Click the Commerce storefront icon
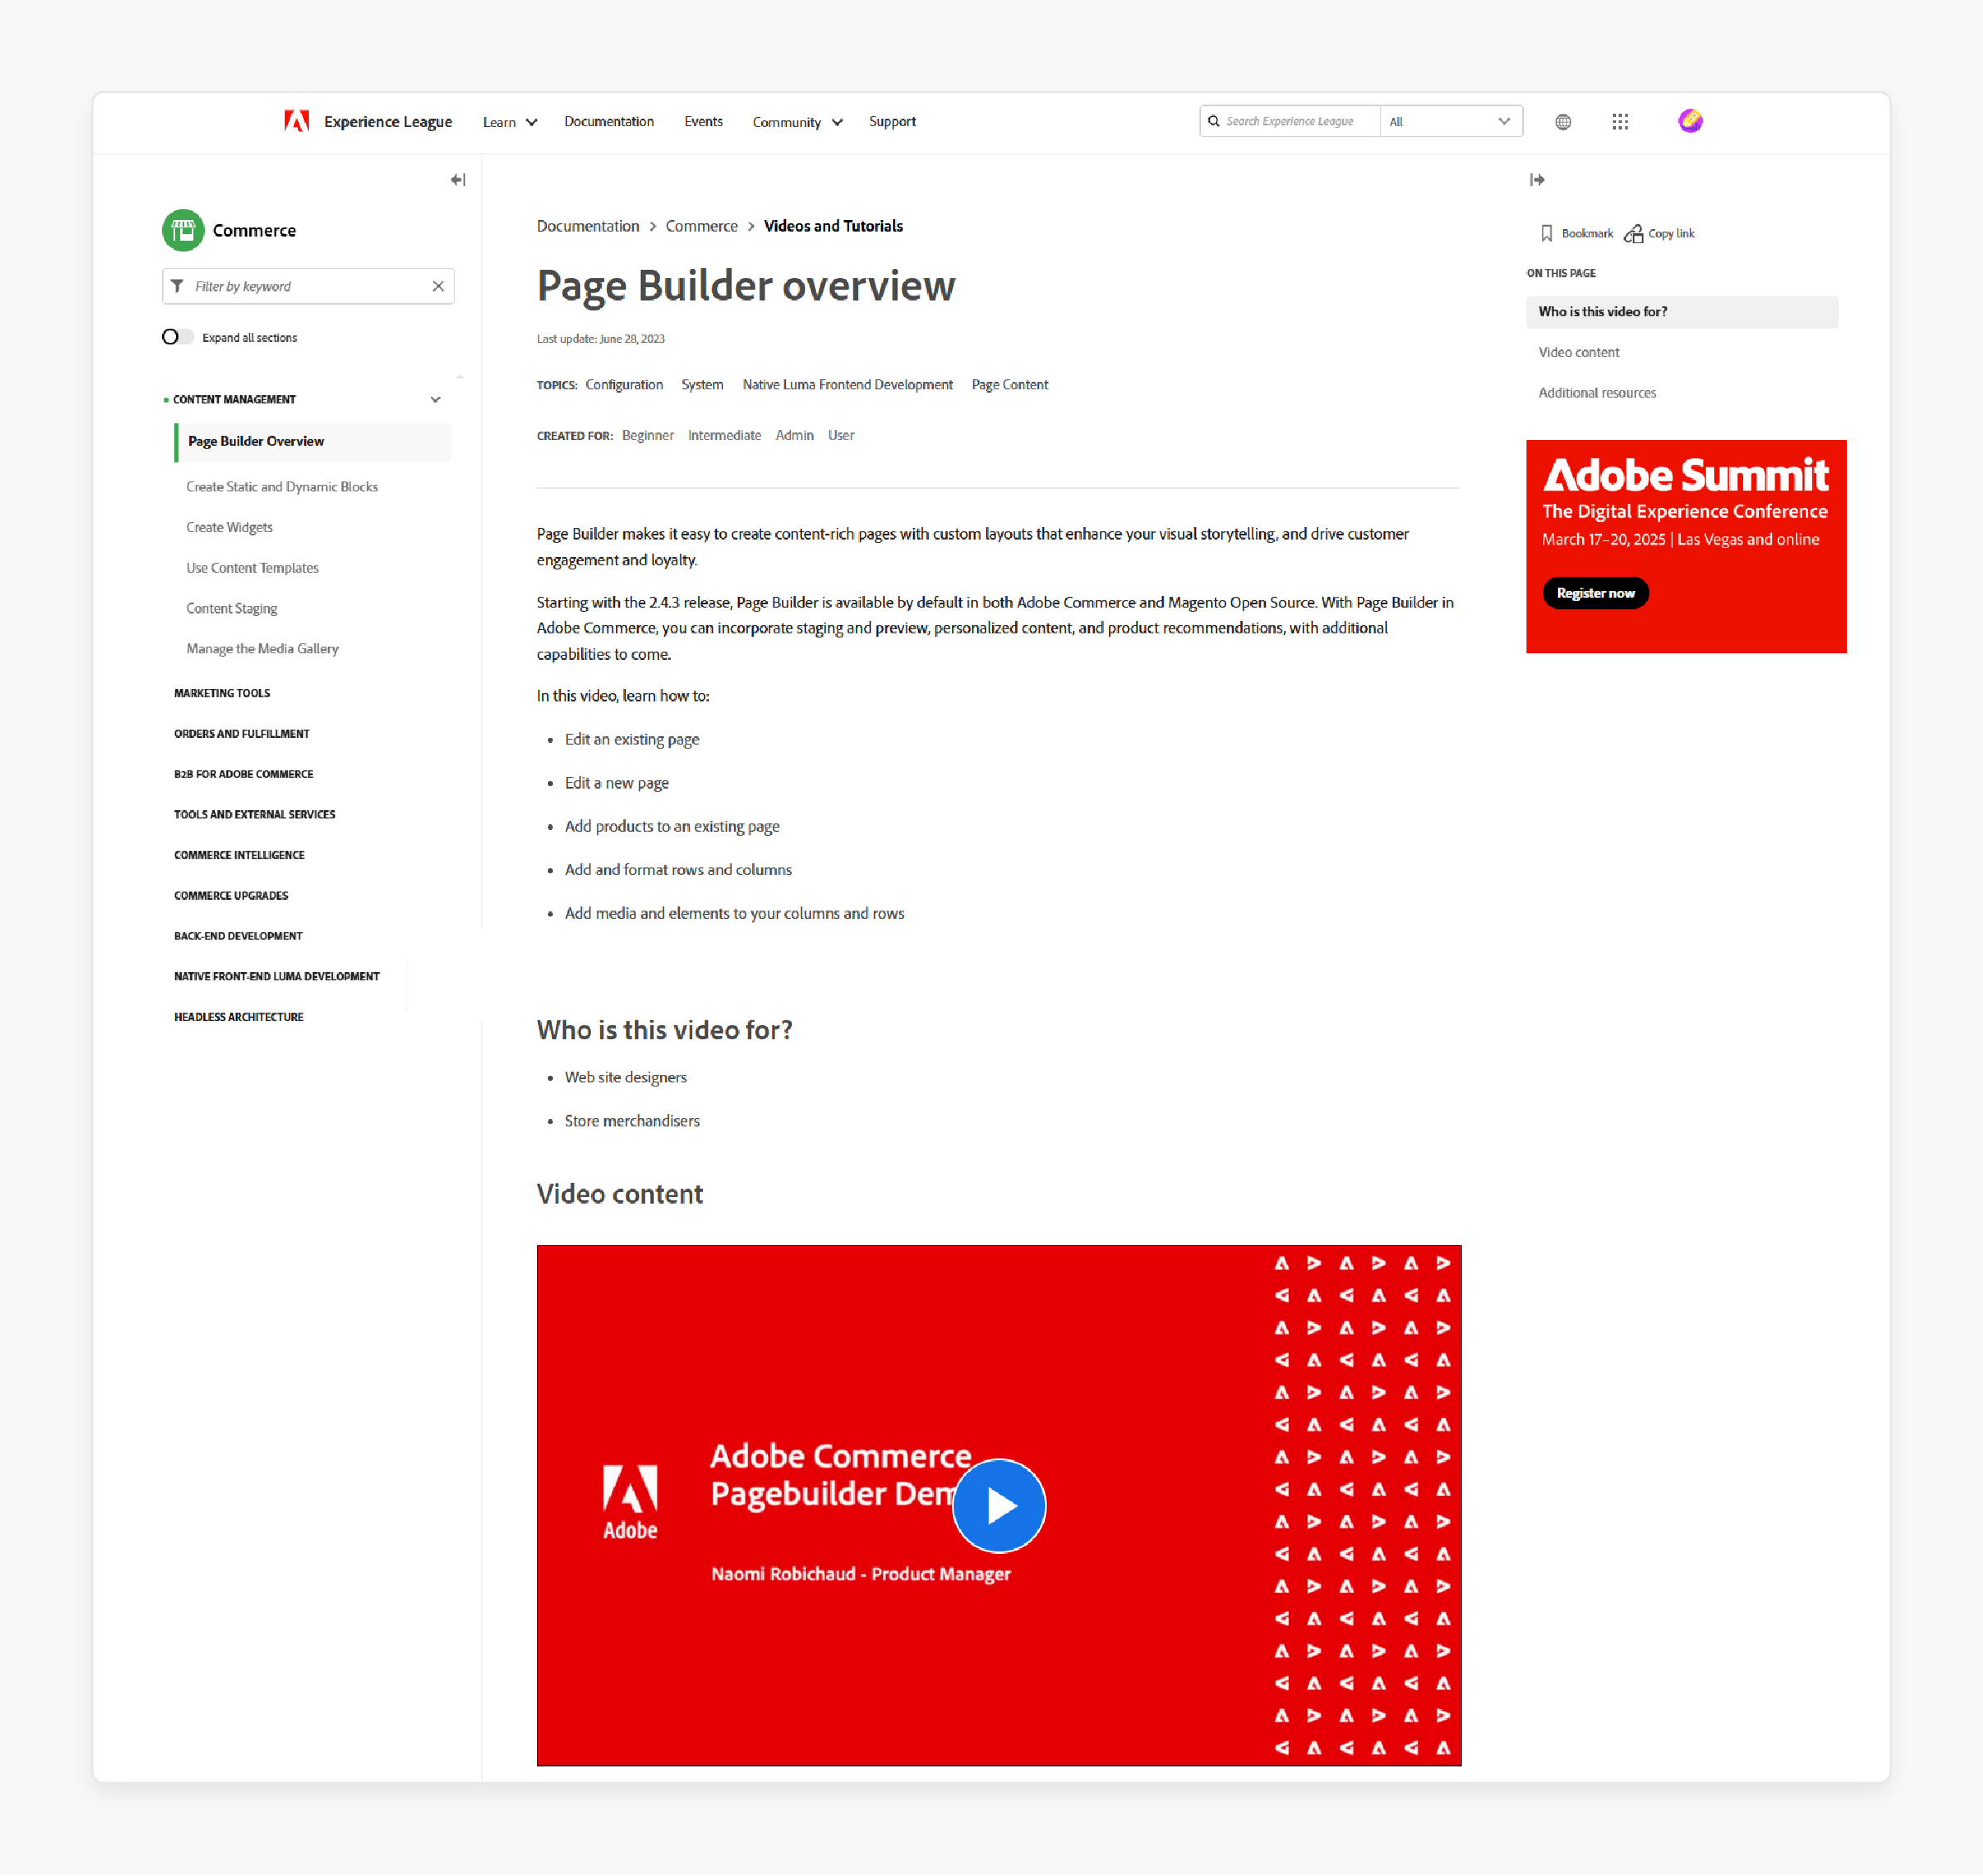 (183, 230)
